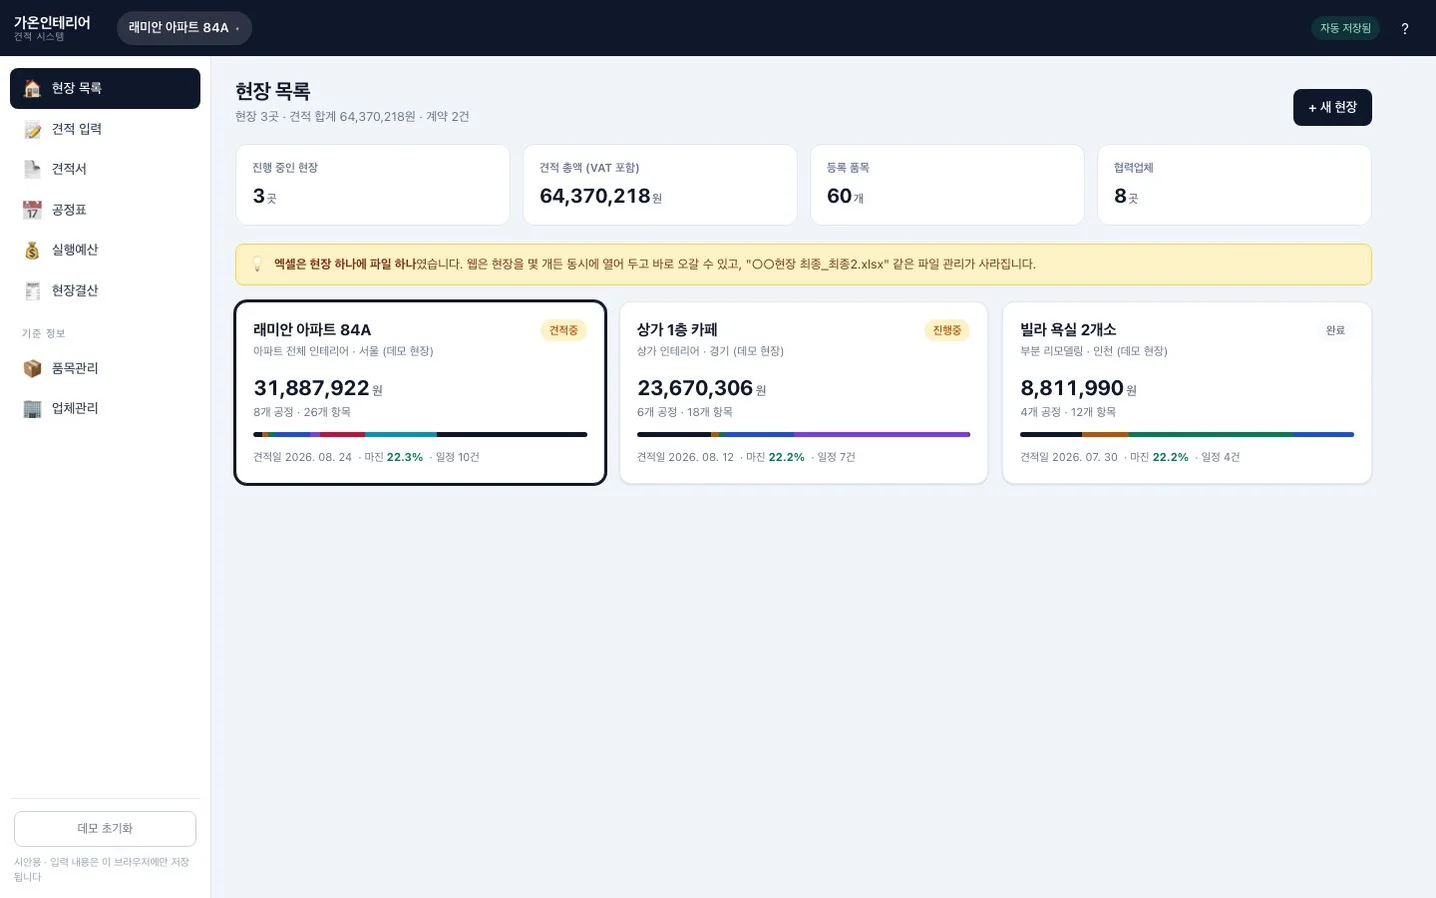Open the help question mark icon

1405,28
